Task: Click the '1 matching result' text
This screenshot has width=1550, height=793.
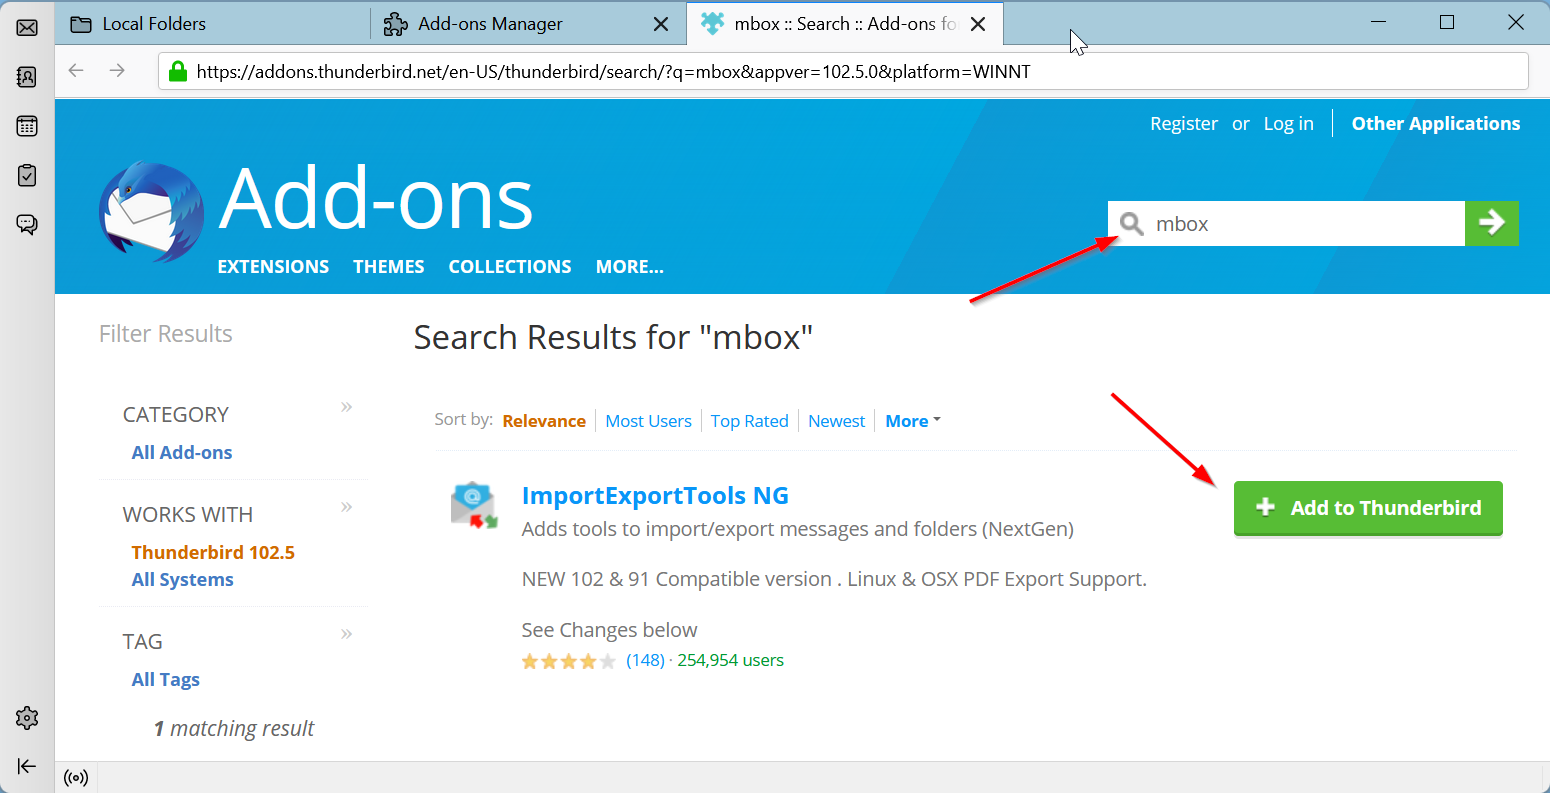Action: (x=234, y=728)
